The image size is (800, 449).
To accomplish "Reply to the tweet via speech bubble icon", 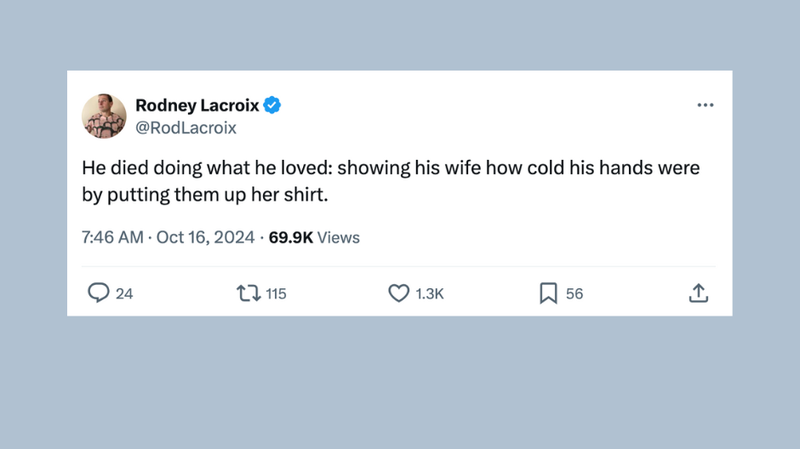I will coord(98,293).
